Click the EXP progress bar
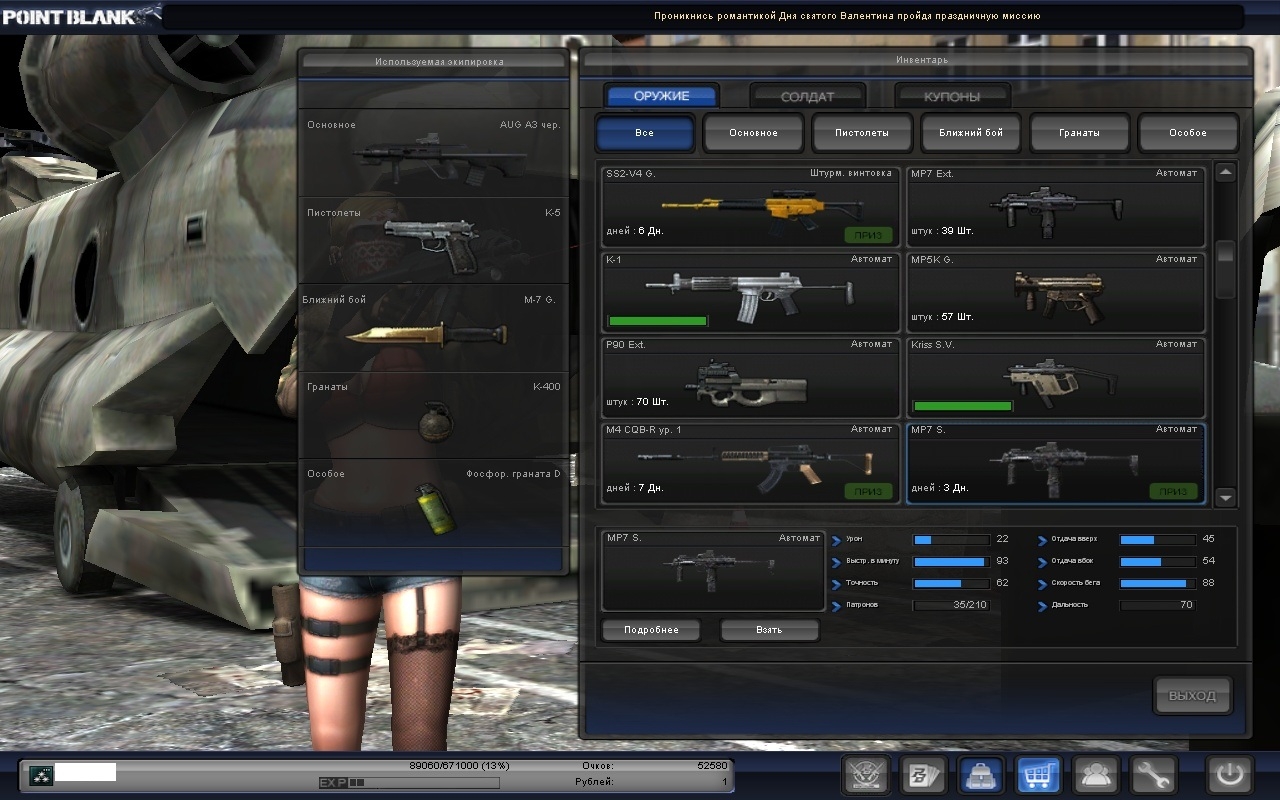This screenshot has width=1280, height=800. coord(408,782)
